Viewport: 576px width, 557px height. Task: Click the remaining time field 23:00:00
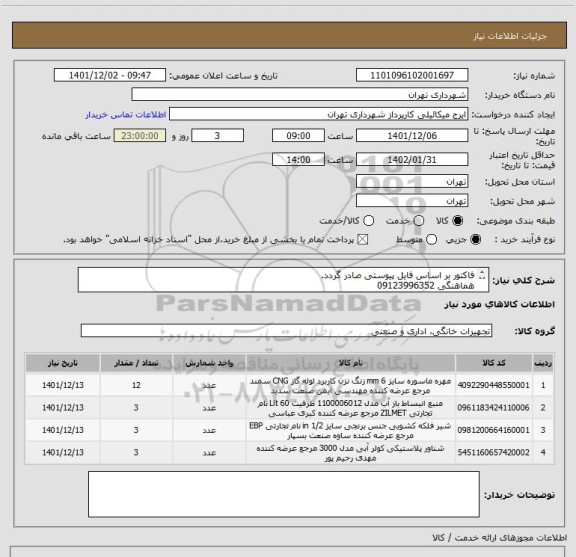point(140,136)
